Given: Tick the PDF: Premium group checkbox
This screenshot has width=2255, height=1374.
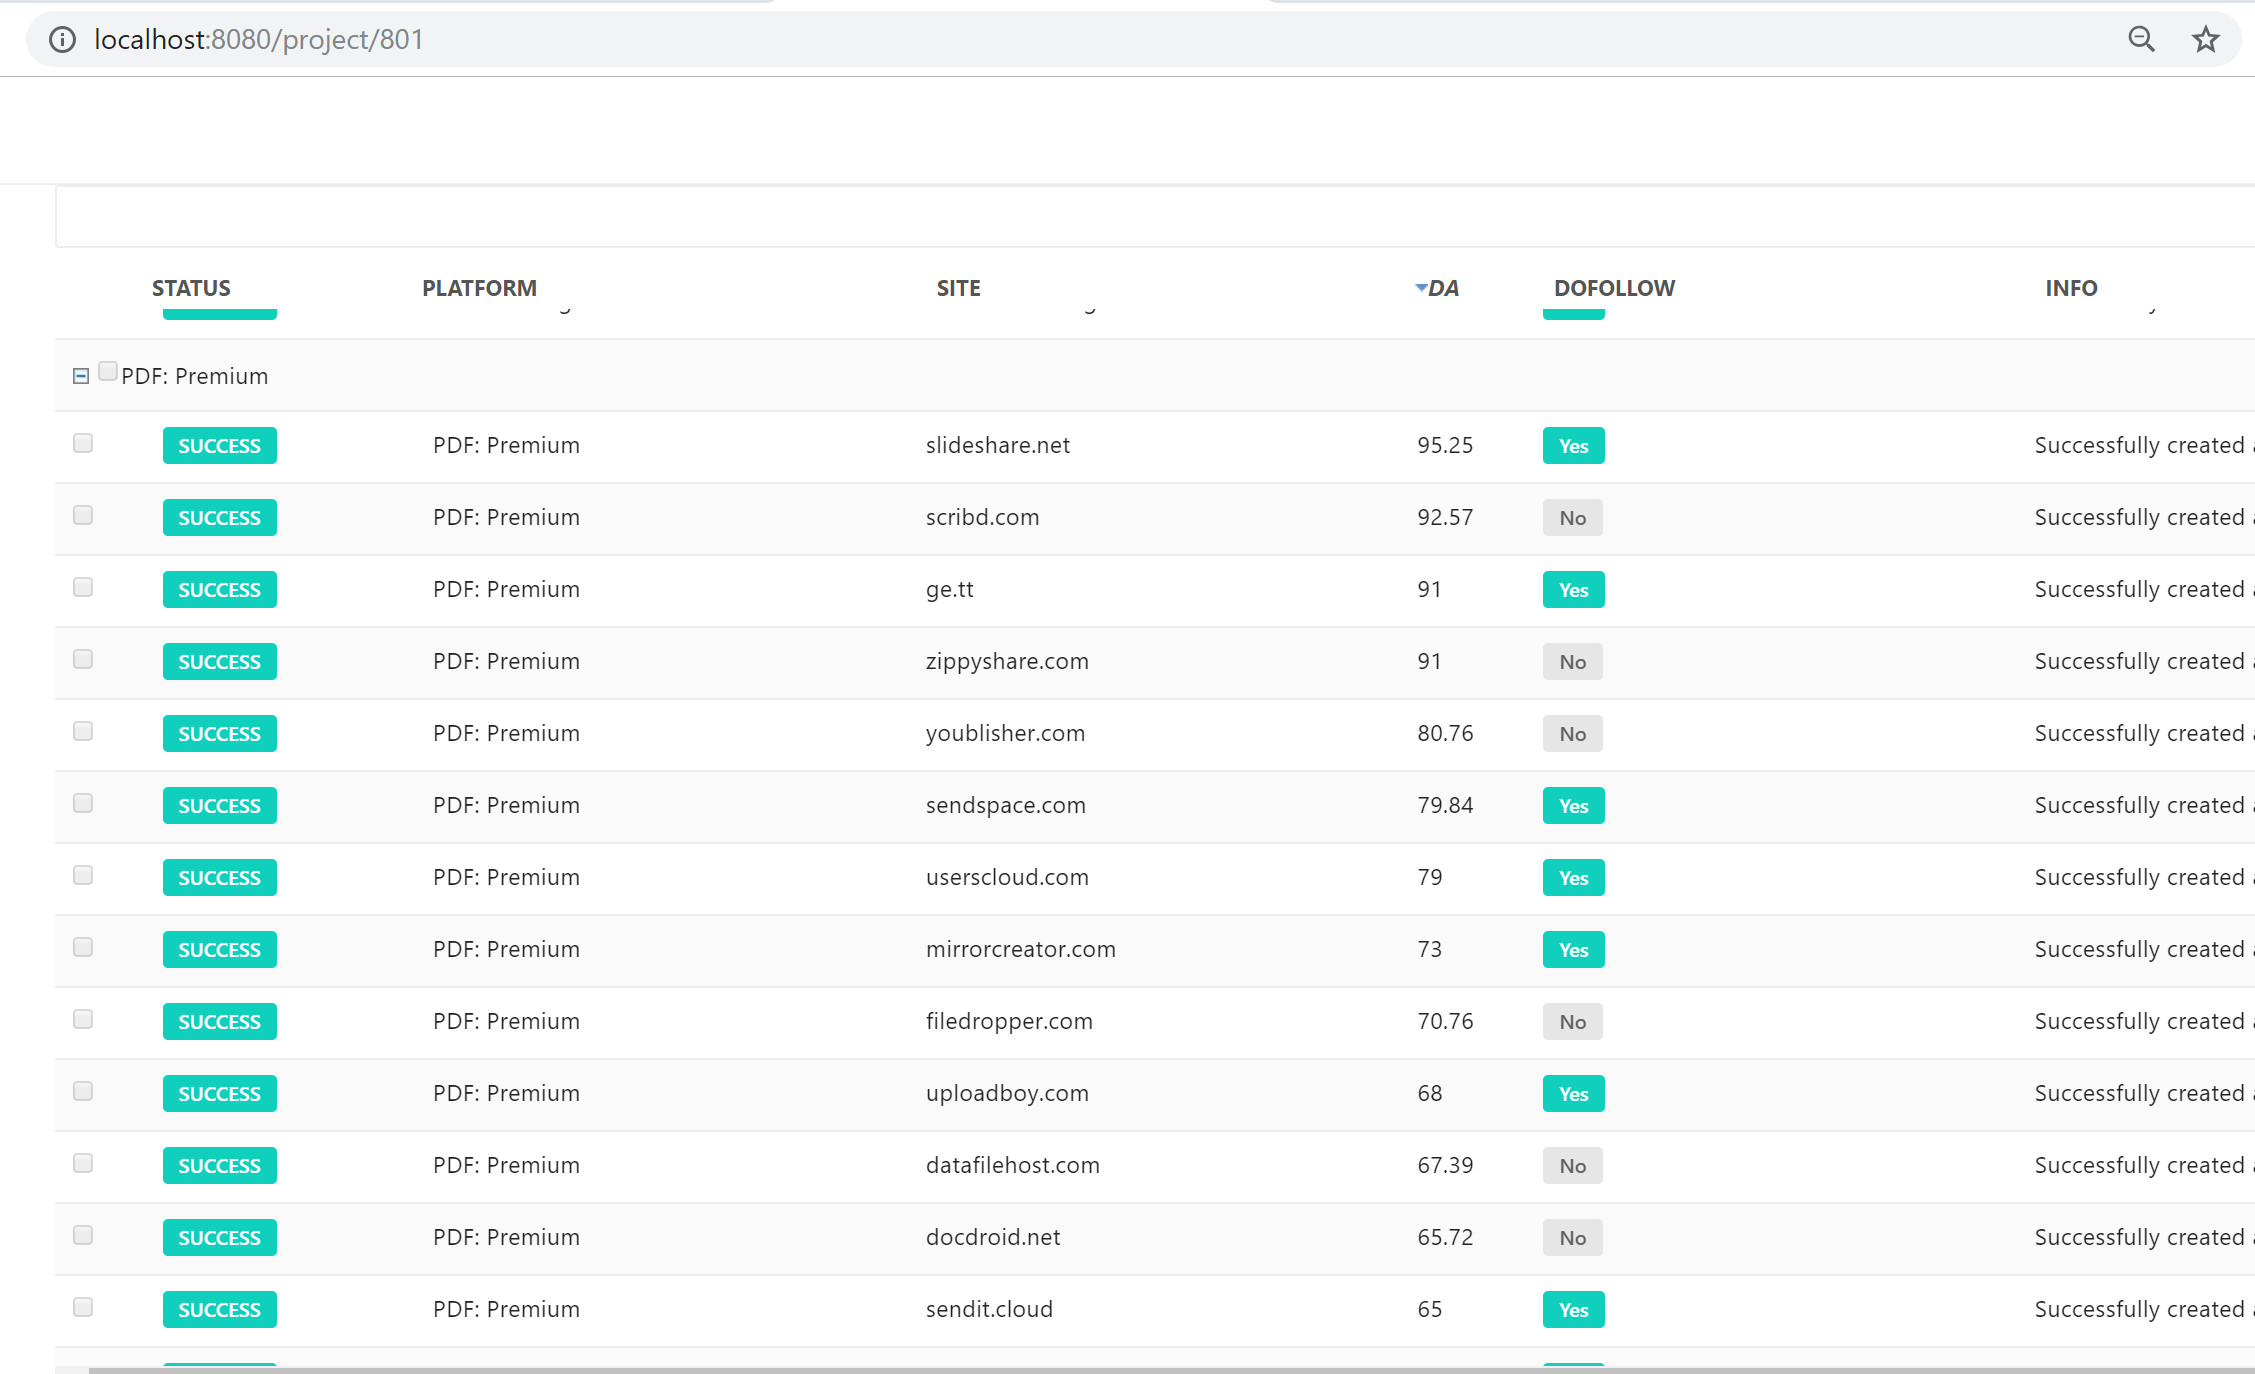Looking at the screenshot, I should pyautogui.click(x=108, y=371).
